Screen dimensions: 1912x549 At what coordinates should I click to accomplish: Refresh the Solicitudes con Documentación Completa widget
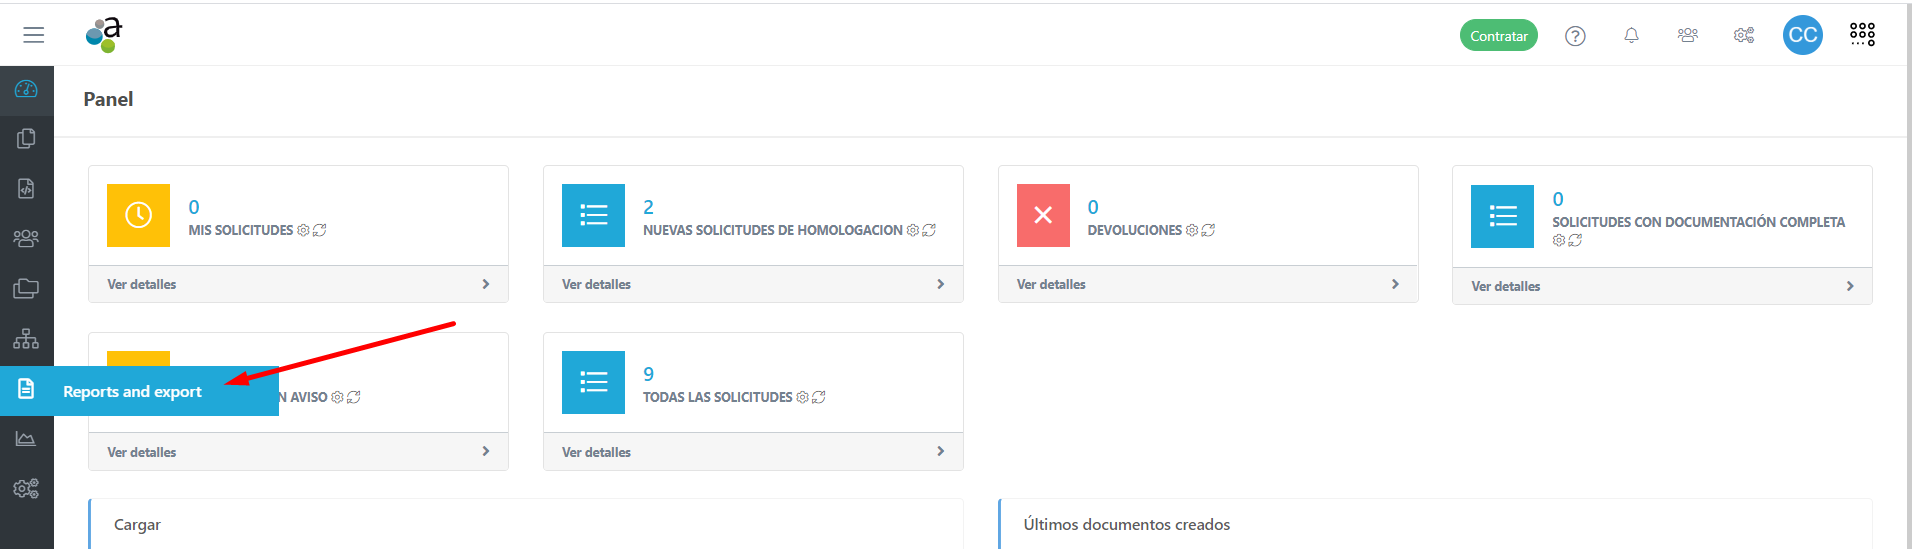pyautogui.click(x=1575, y=240)
